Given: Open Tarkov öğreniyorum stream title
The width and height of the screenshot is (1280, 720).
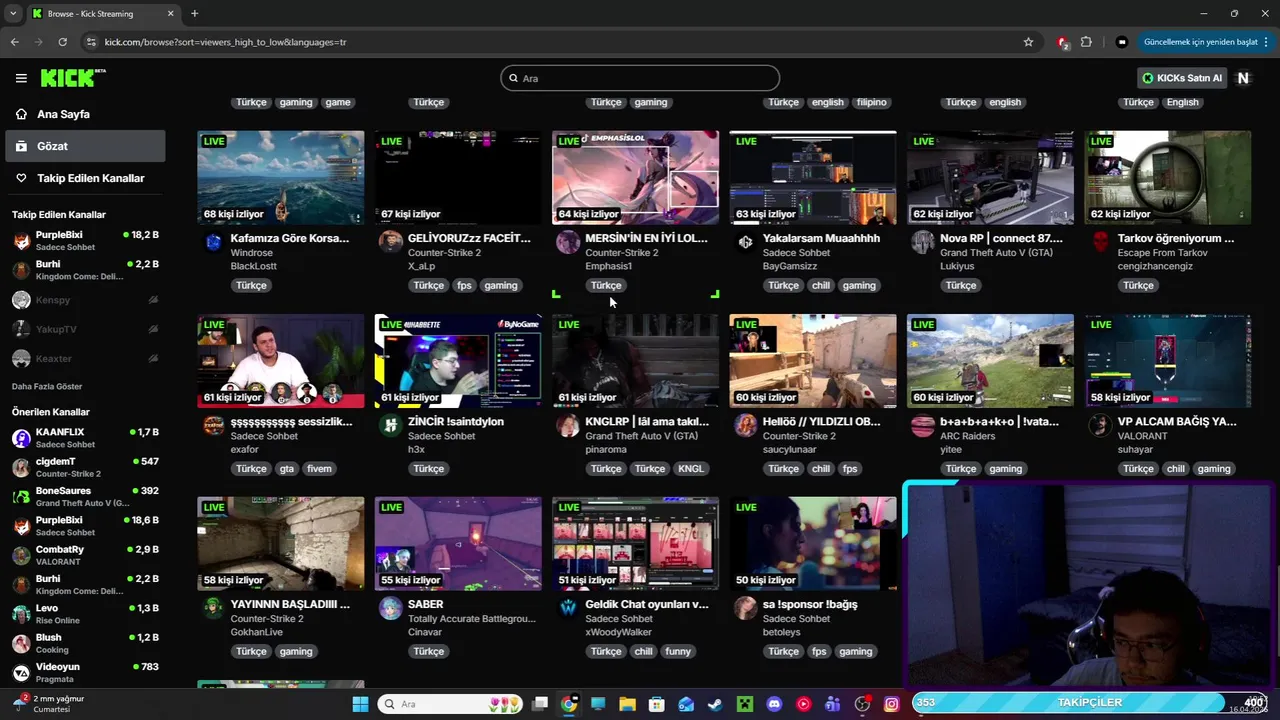Looking at the screenshot, I should [x=1176, y=238].
